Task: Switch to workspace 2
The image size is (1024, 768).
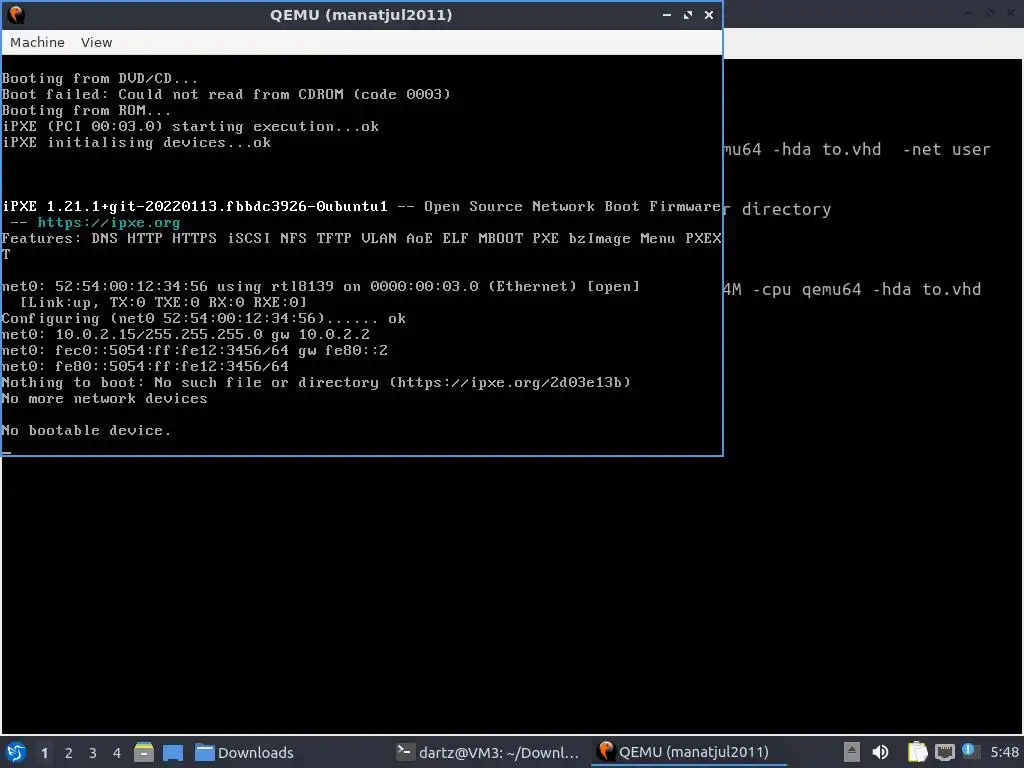Action: click(69, 753)
